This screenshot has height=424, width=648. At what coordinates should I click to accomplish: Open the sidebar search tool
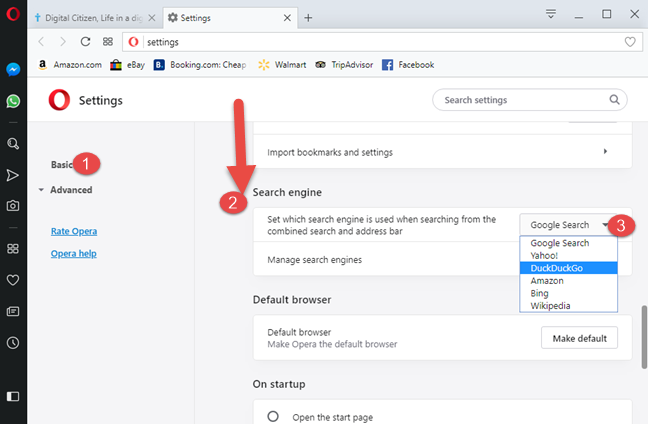[x=13, y=144]
